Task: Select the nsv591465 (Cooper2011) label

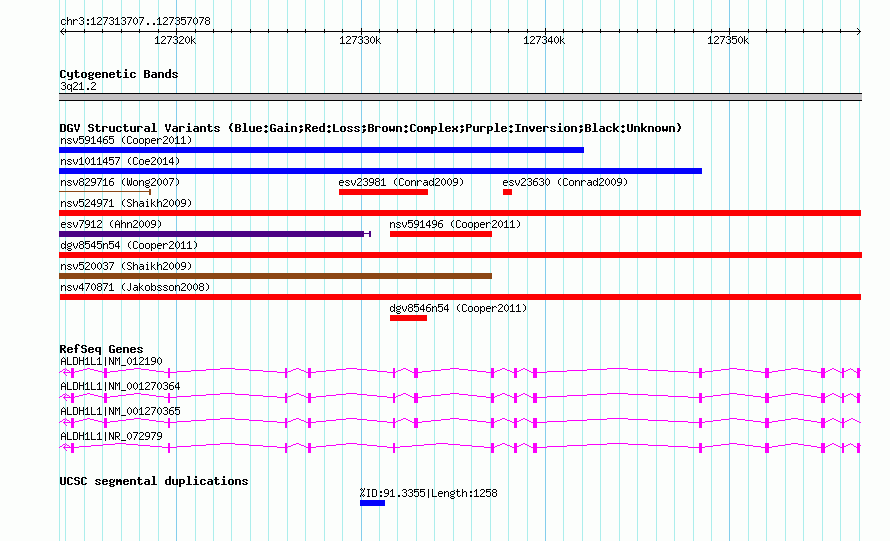Action: [x=126, y=140]
